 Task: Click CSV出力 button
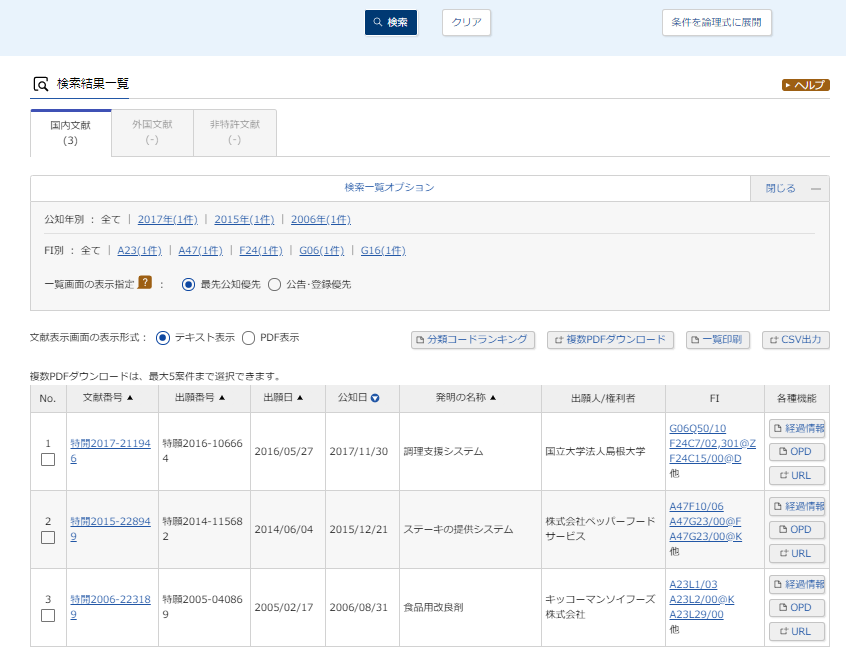tap(796, 340)
